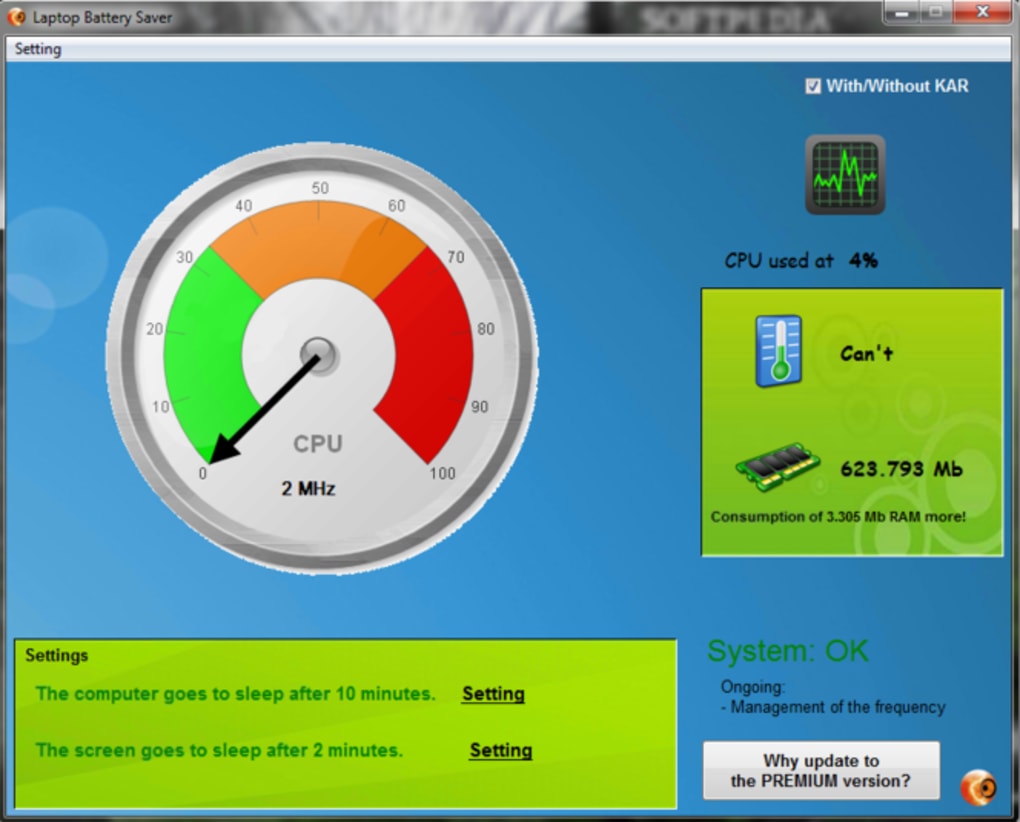
Task: Click the 'CPU used at 4%' text
Action: click(801, 261)
